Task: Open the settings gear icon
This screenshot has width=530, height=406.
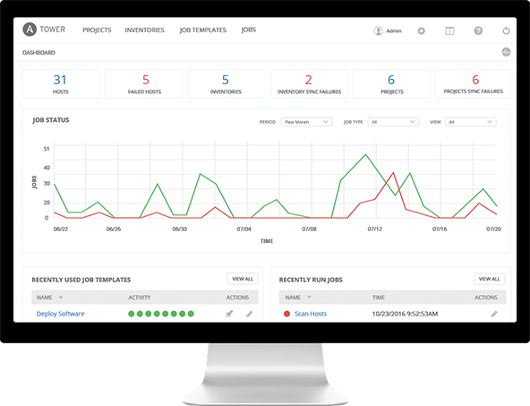Action: coord(421,31)
